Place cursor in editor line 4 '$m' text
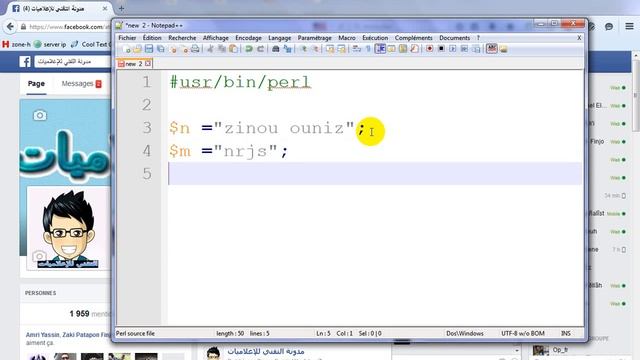This screenshot has height=360, width=640. (180, 151)
